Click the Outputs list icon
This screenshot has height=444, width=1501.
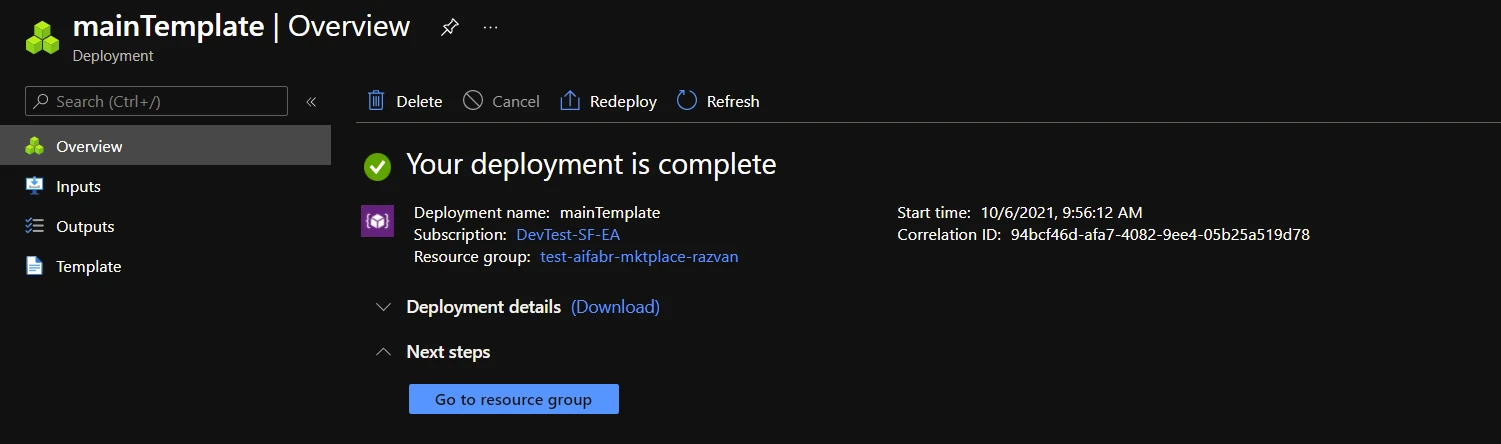(35, 226)
